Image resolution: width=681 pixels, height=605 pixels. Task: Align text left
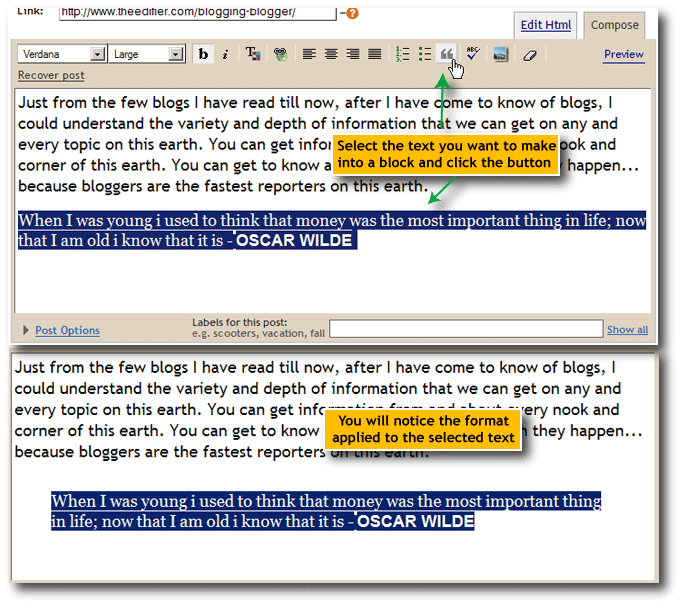point(309,54)
